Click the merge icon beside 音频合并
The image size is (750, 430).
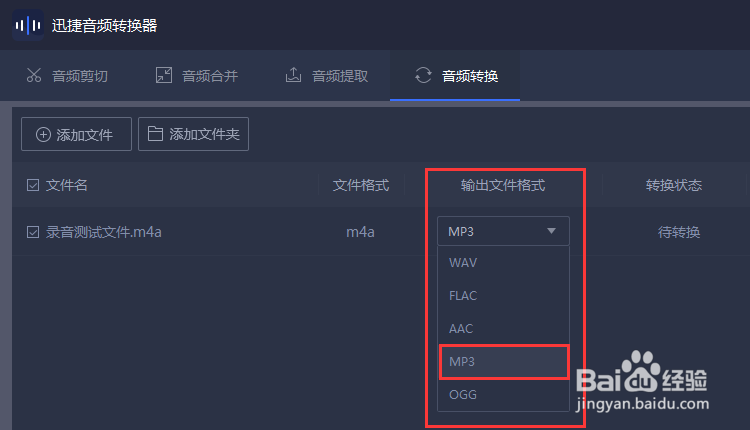[164, 75]
